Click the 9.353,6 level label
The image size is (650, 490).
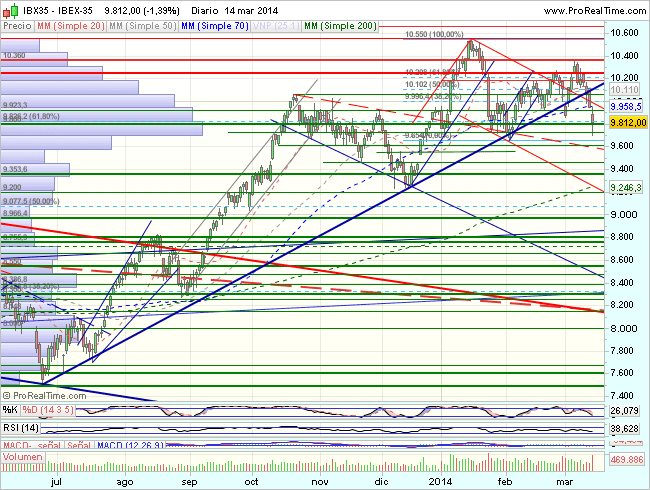coord(15,169)
